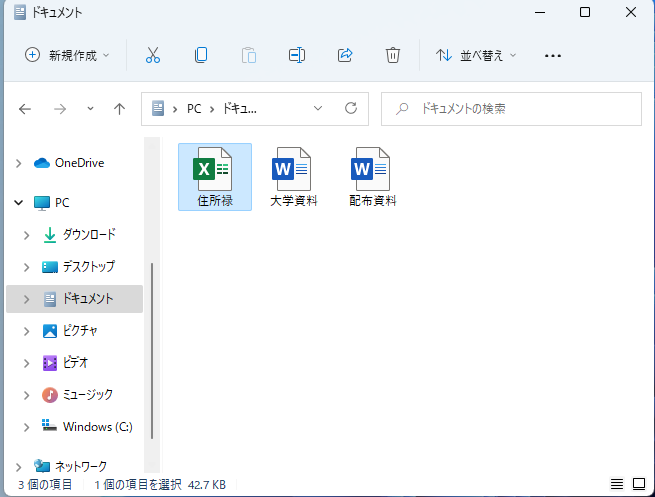Click the Rename icon in toolbar
The image size is (655, 497).
tap(297, 55)
